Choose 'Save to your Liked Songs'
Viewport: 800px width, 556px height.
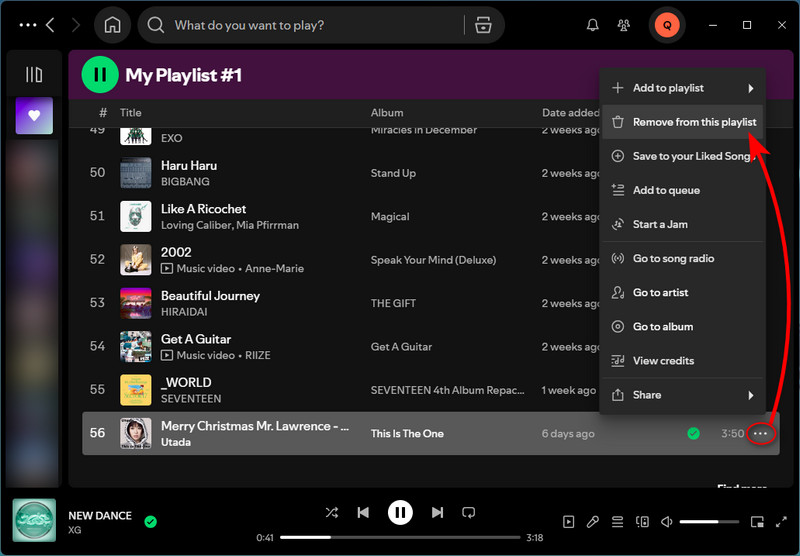click(x=682, y=156)
